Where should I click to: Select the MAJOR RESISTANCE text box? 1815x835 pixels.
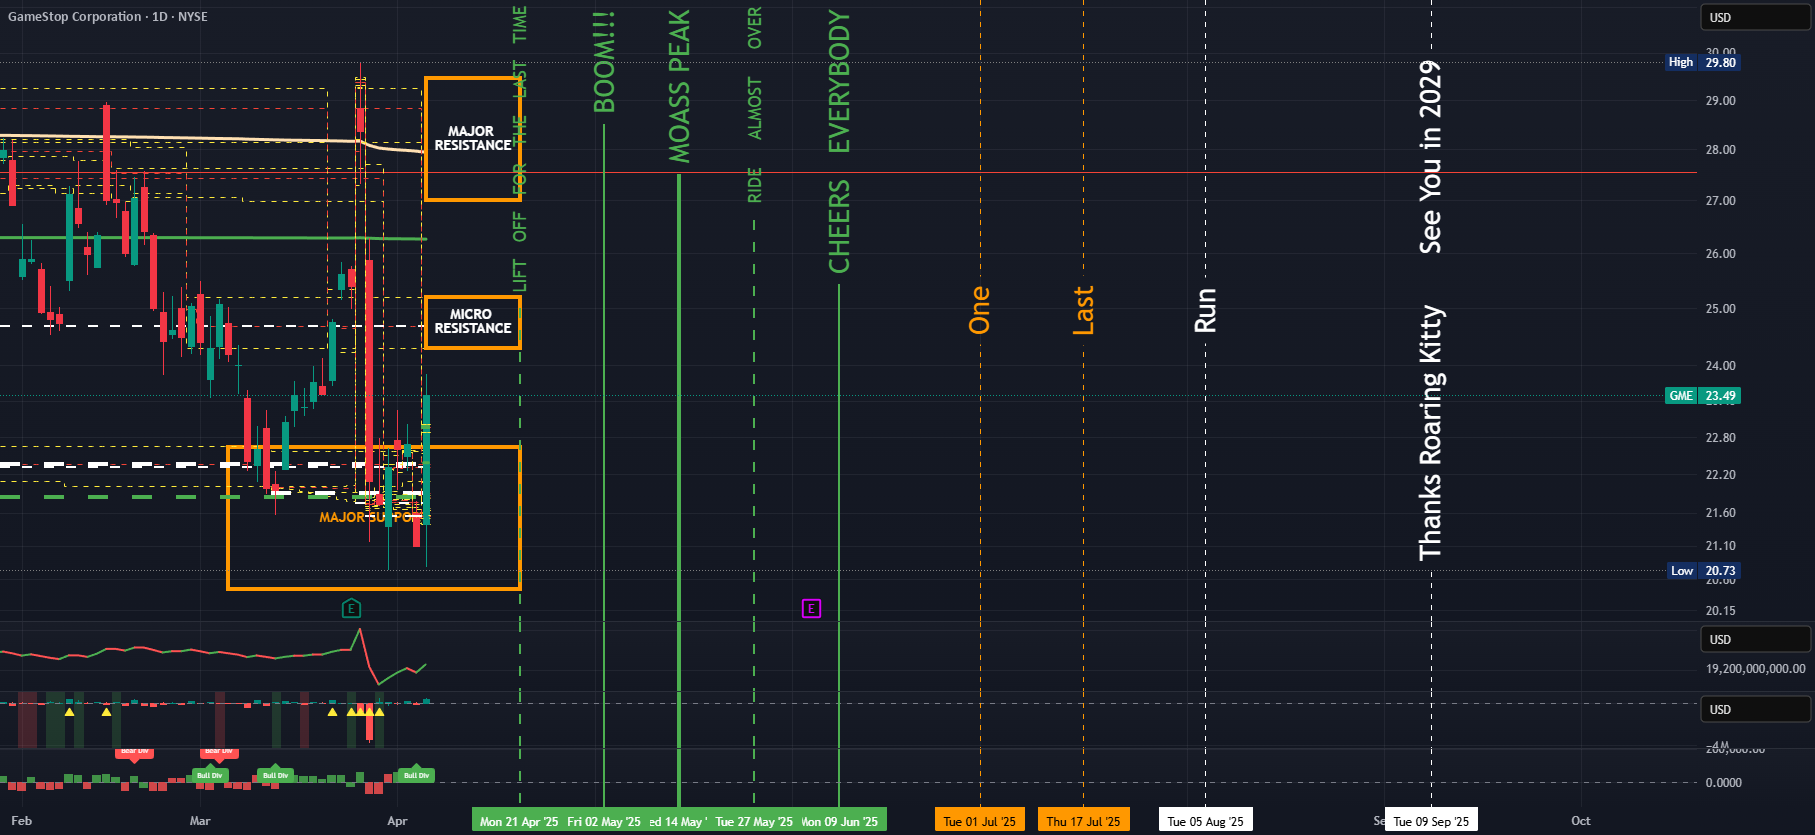coord(472,138)
